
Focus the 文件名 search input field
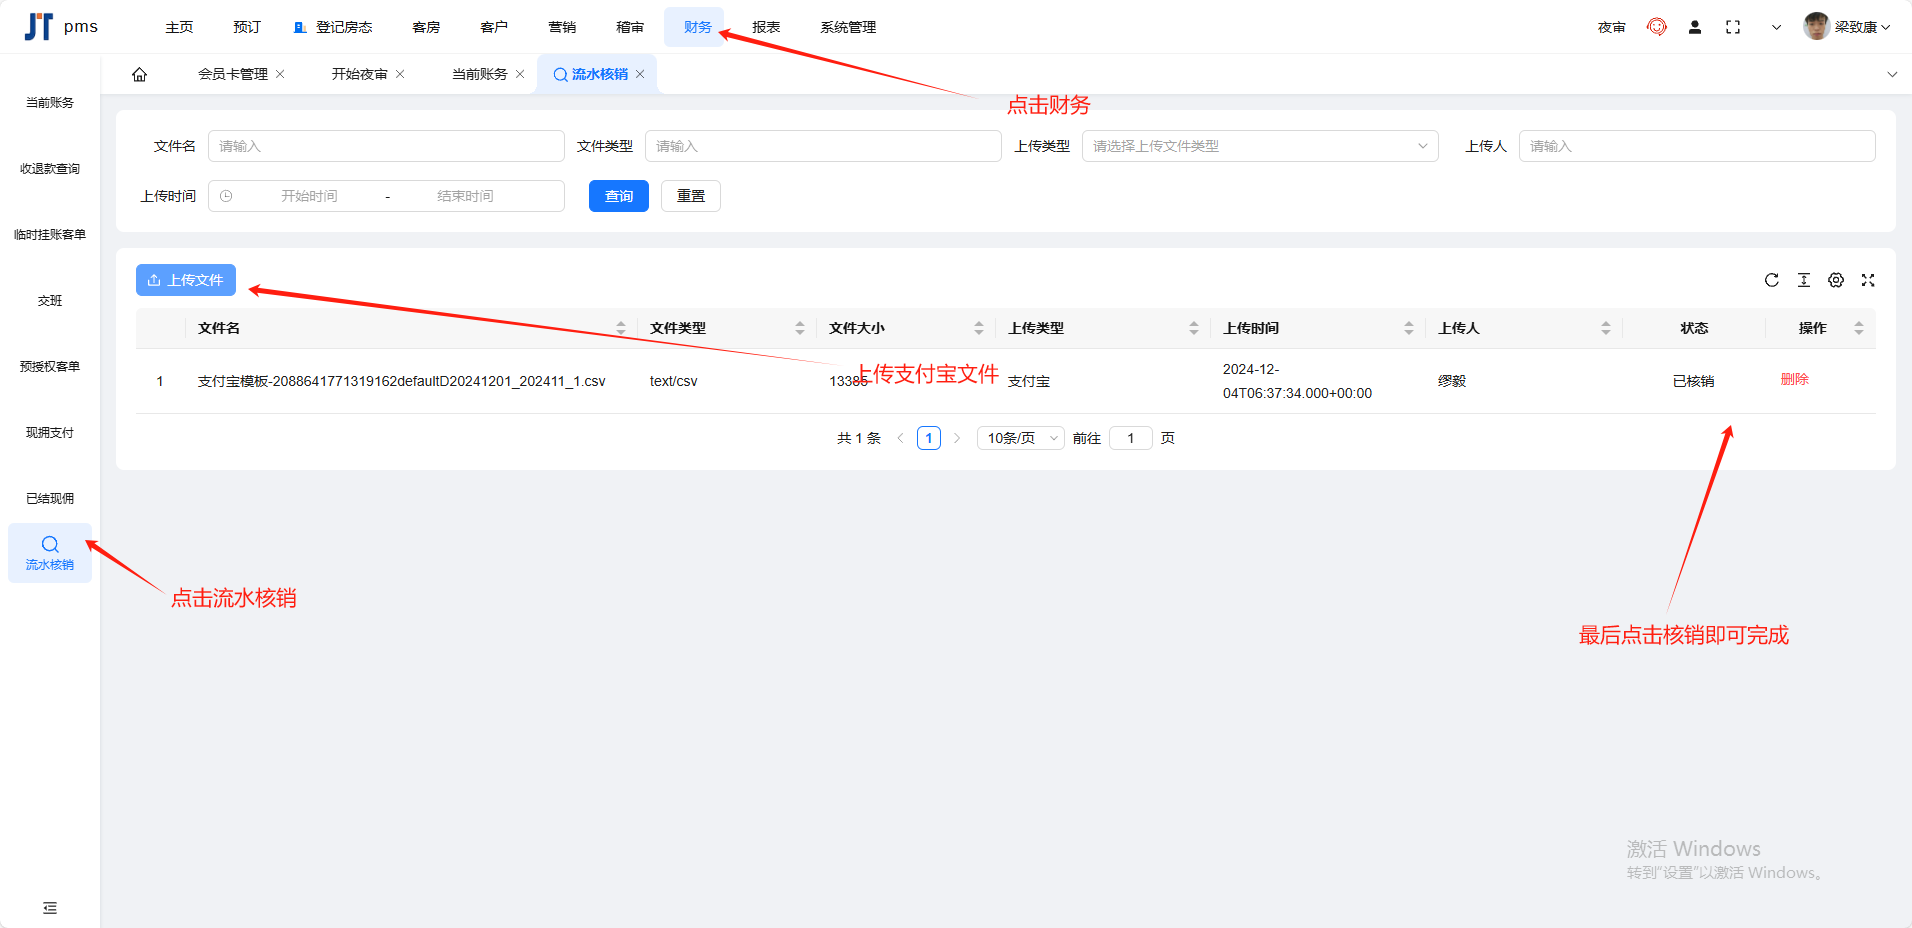(x=385, y=146)
